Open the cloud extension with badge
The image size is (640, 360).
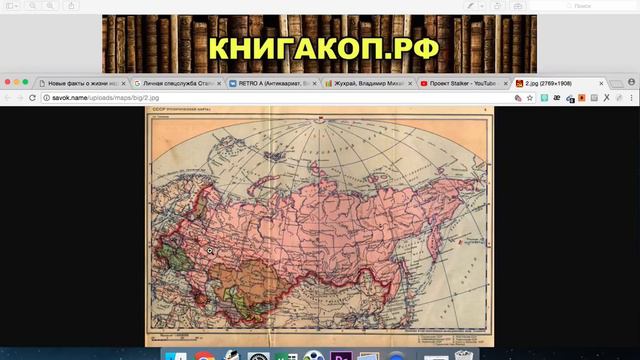[x=570, y=98]
